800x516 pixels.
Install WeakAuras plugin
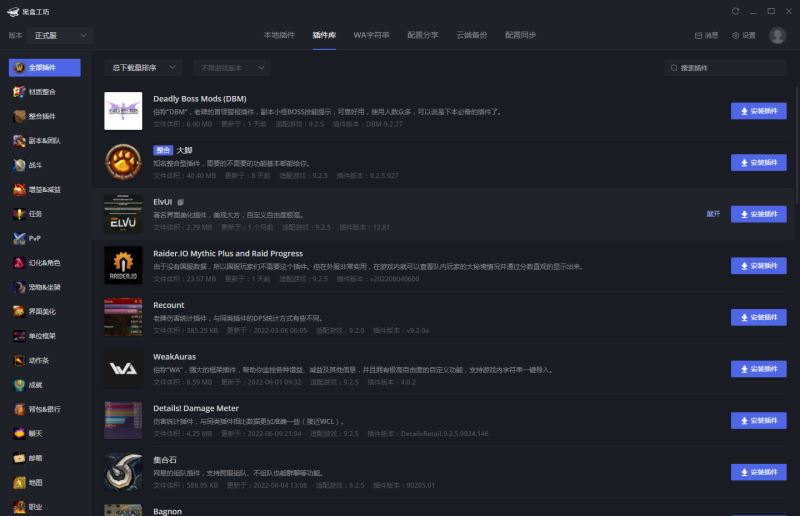[759, 368]
